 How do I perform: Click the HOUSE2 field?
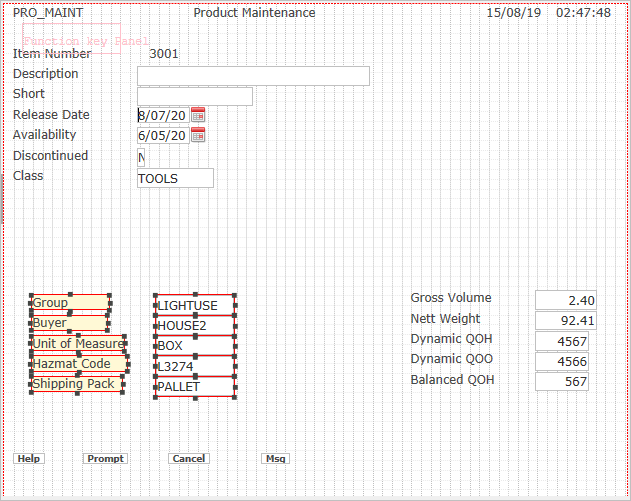click(x=195, y=326)
